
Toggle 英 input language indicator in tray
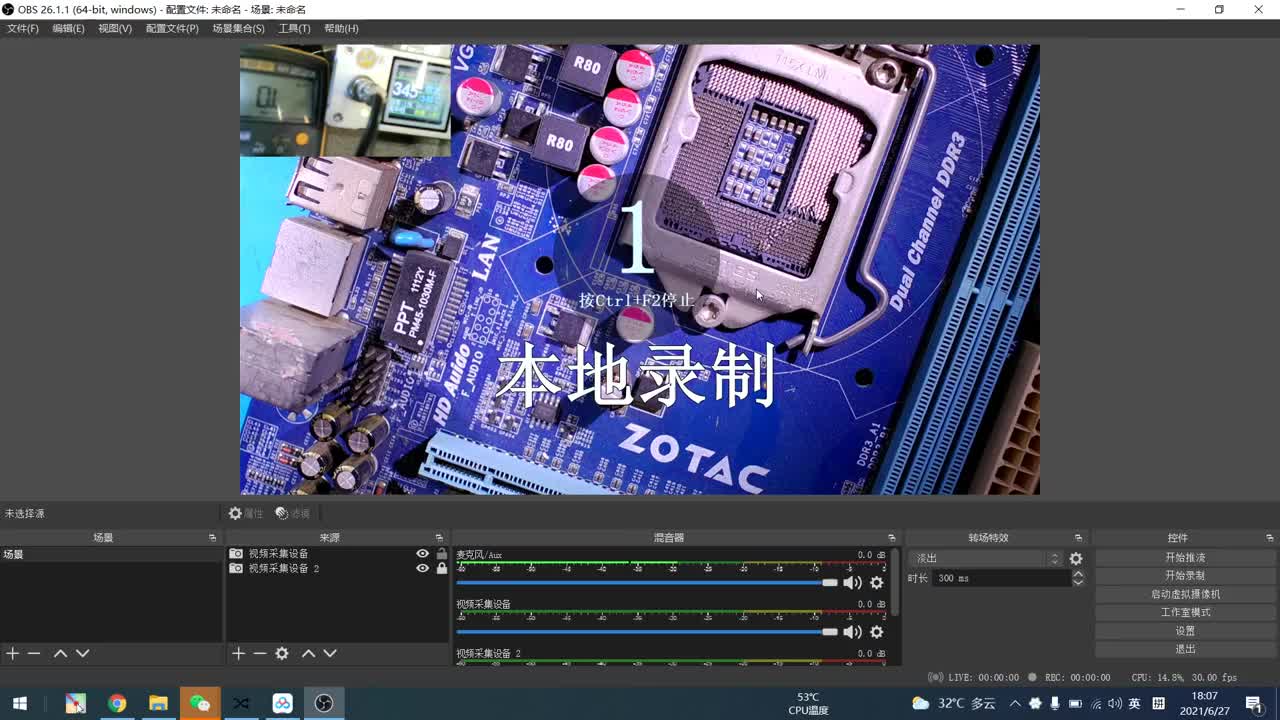pyautogui.click(x=1135, y=703)
